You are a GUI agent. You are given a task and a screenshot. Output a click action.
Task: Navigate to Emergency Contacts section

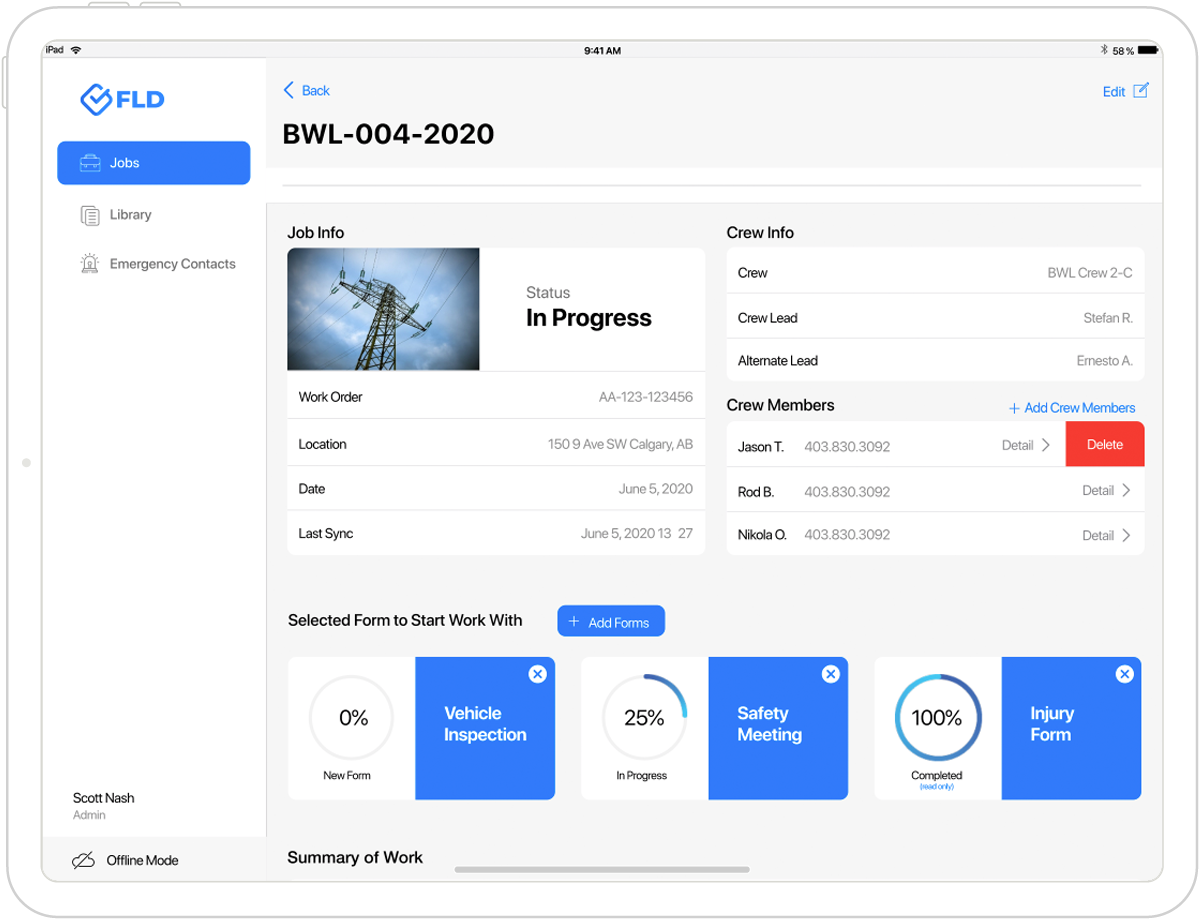click(172, 263)
